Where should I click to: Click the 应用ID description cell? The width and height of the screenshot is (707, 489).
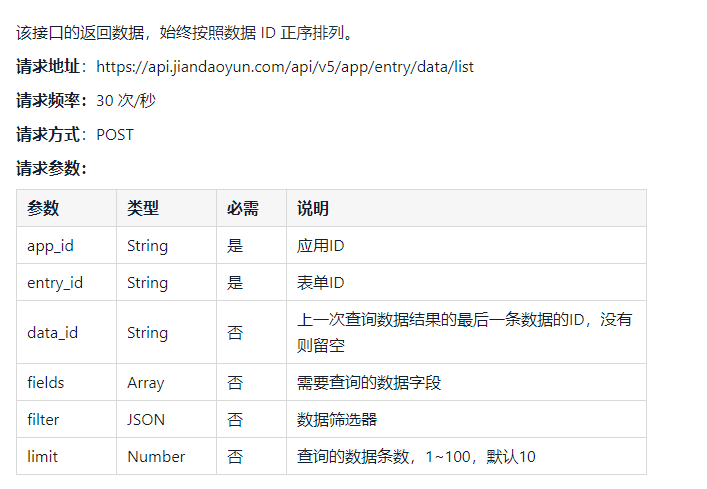(x=467, y=246)
